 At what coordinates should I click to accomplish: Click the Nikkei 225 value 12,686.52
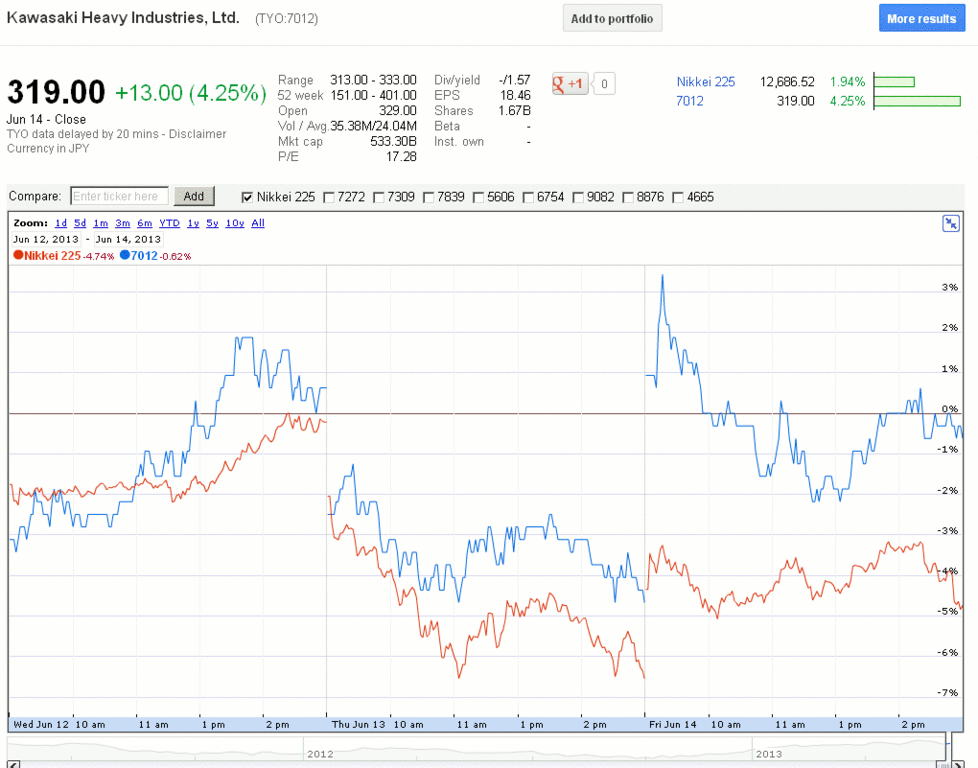click(787, 82)
